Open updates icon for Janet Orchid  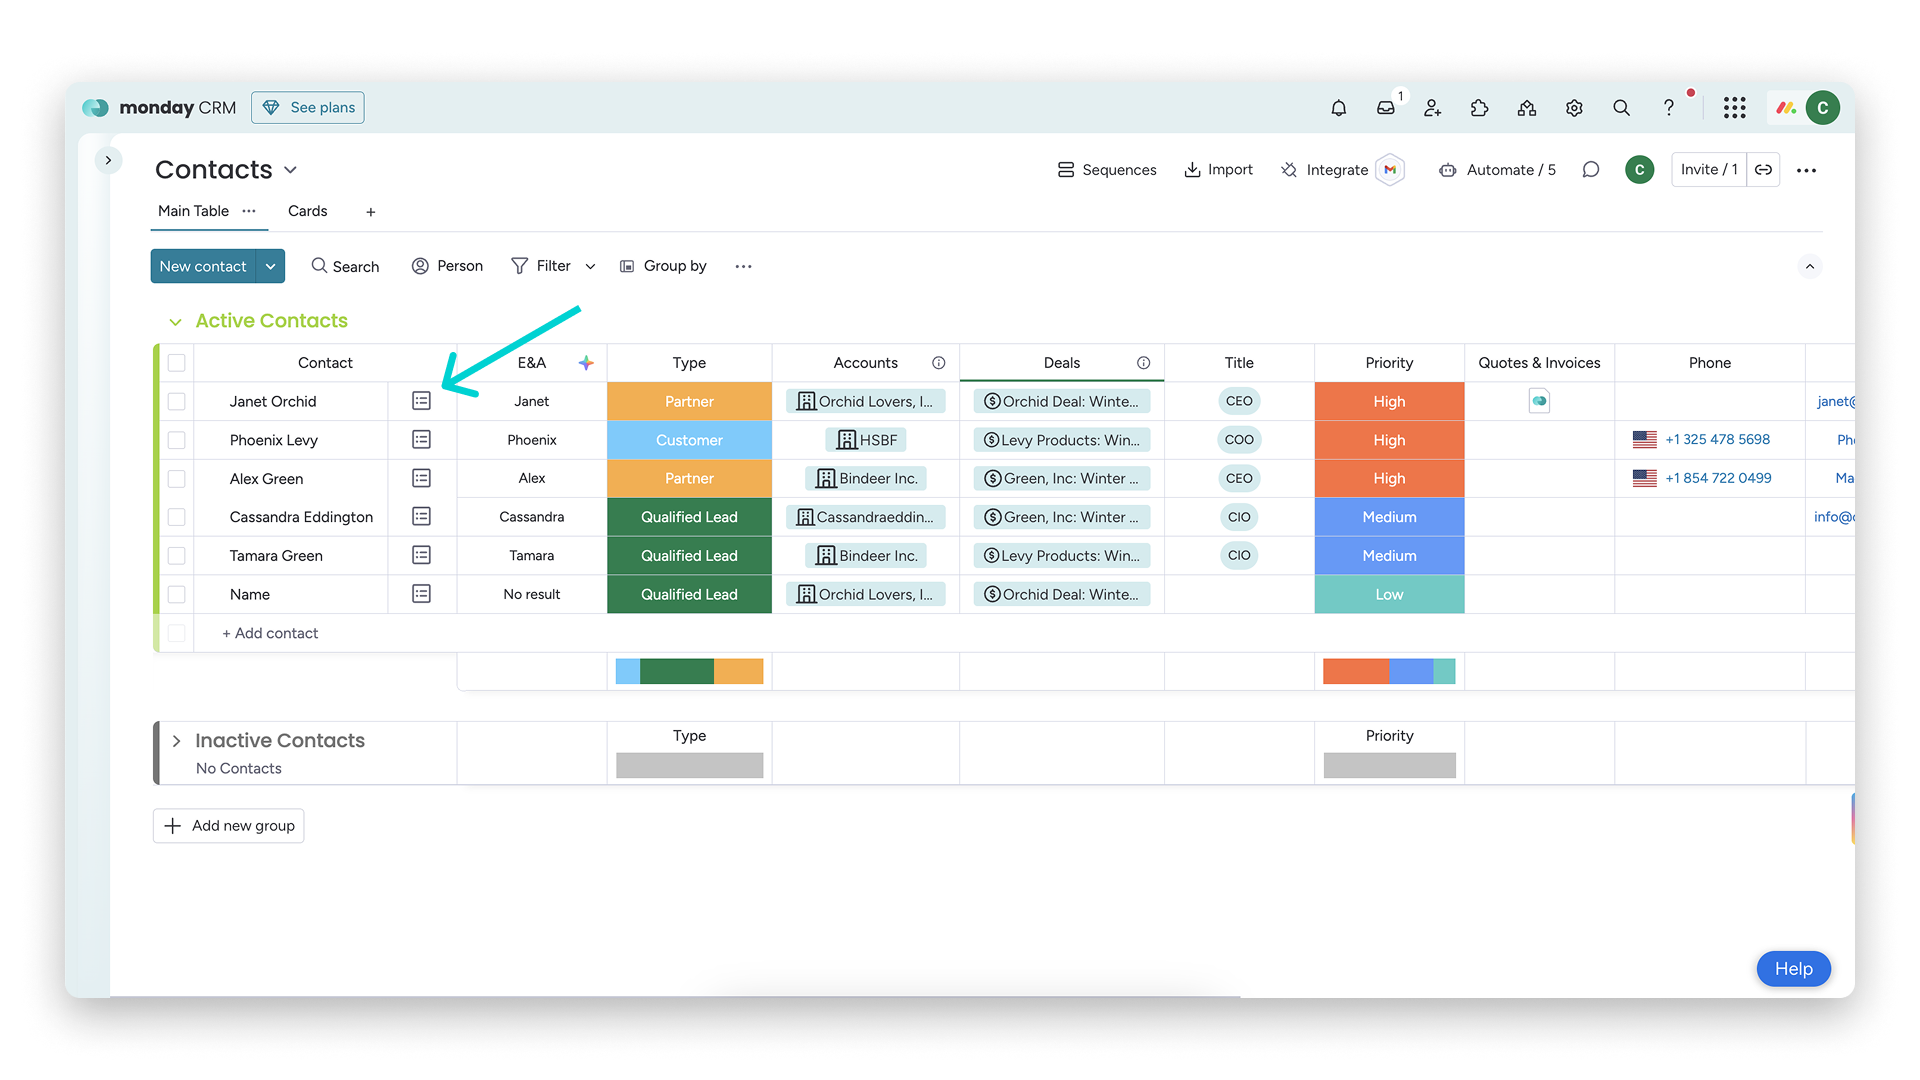422,401
